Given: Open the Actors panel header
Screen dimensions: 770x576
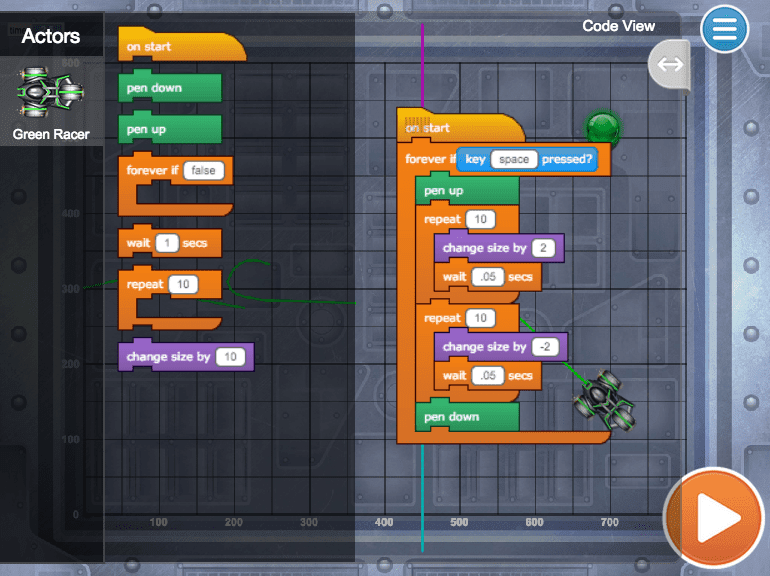Looking at the screenshot, I should coord(51,37).
